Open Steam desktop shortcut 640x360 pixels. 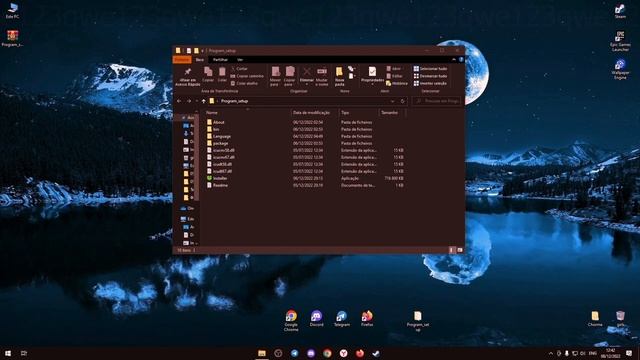620,11
